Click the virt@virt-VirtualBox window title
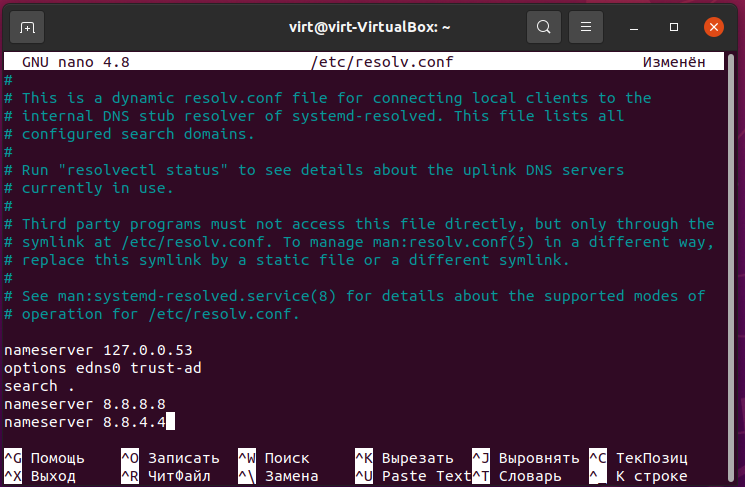 tap(370, 27)
